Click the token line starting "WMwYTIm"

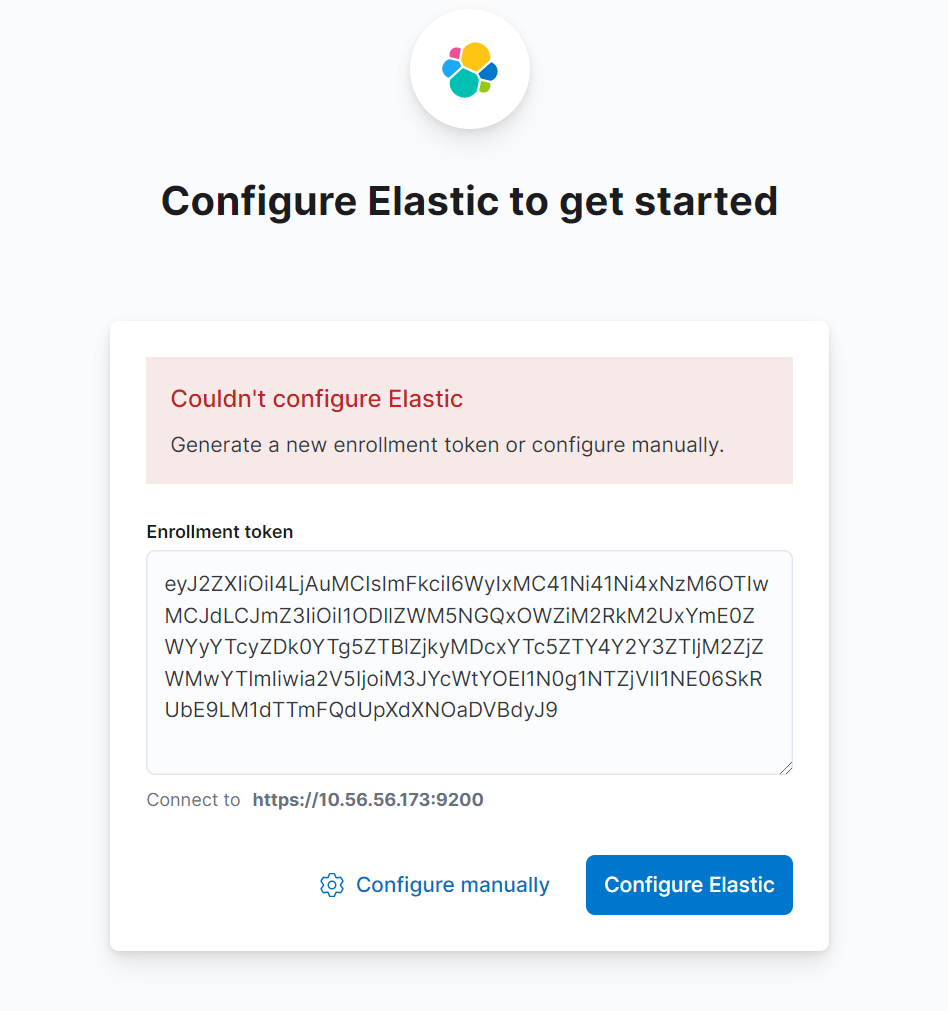pyautogui.click(x=464, y=680)
